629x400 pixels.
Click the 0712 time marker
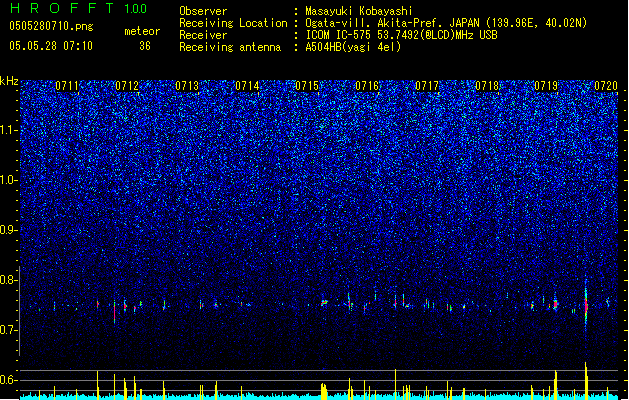pyautogui.click(x=127, y=86)
